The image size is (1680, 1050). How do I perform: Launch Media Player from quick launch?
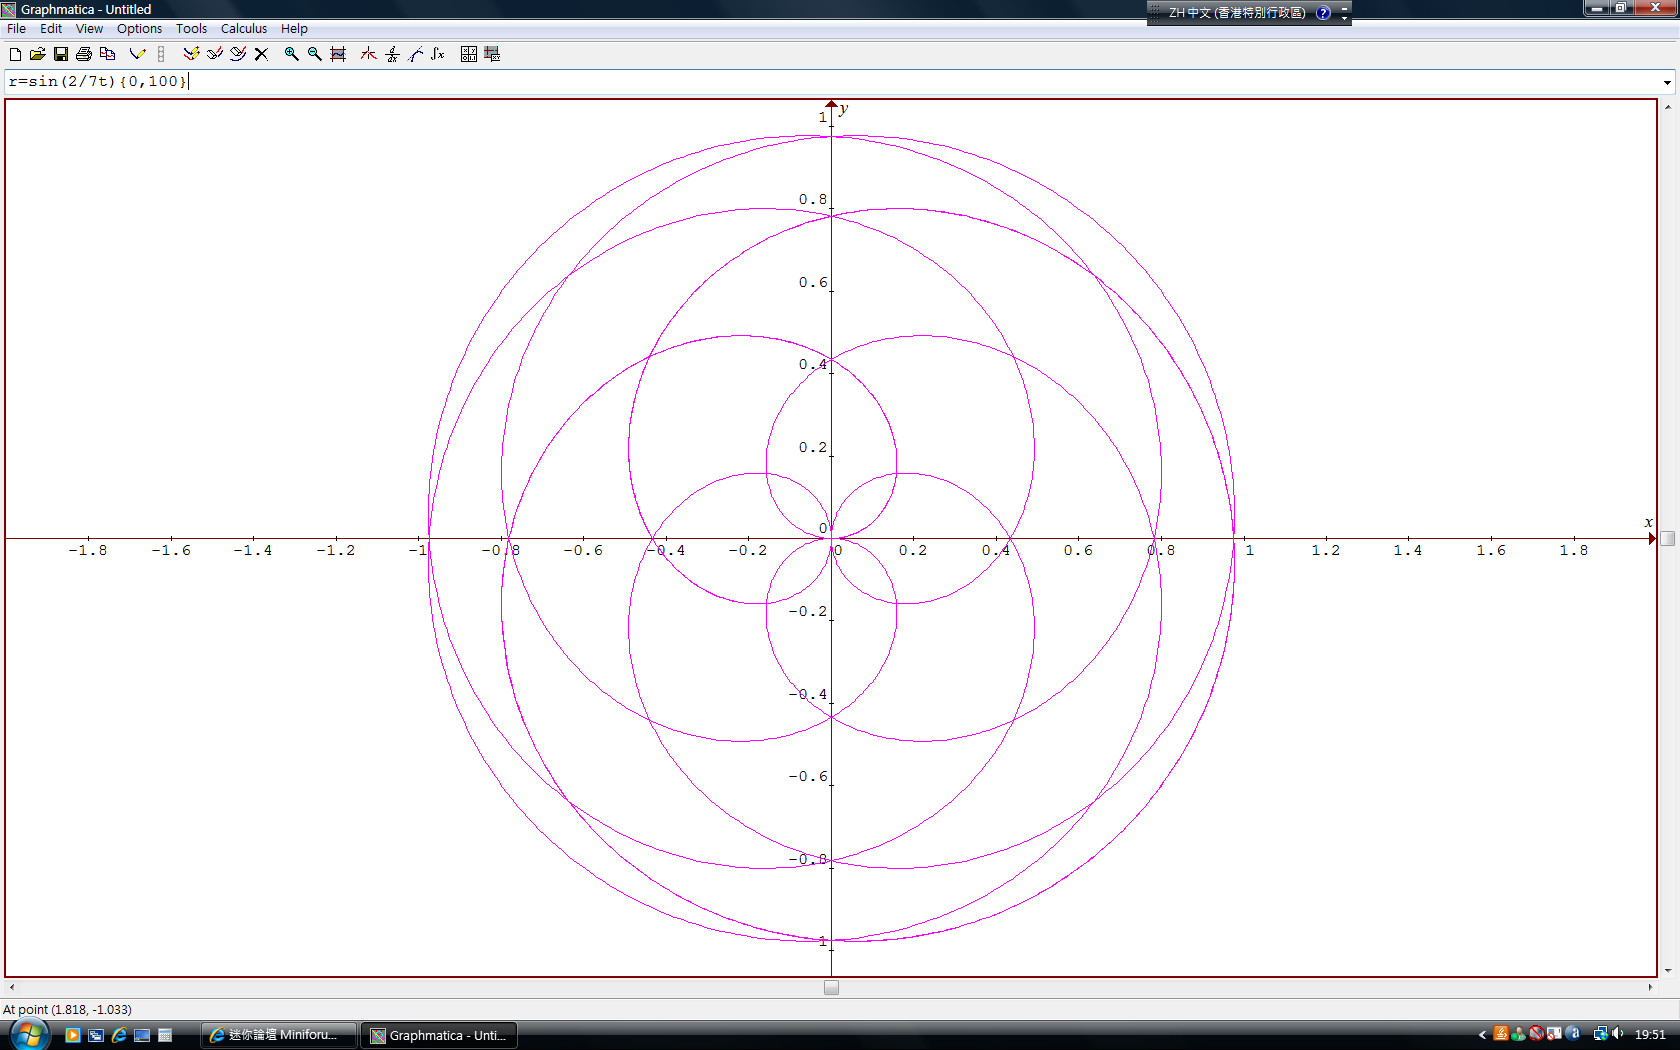click(72, 1035)
